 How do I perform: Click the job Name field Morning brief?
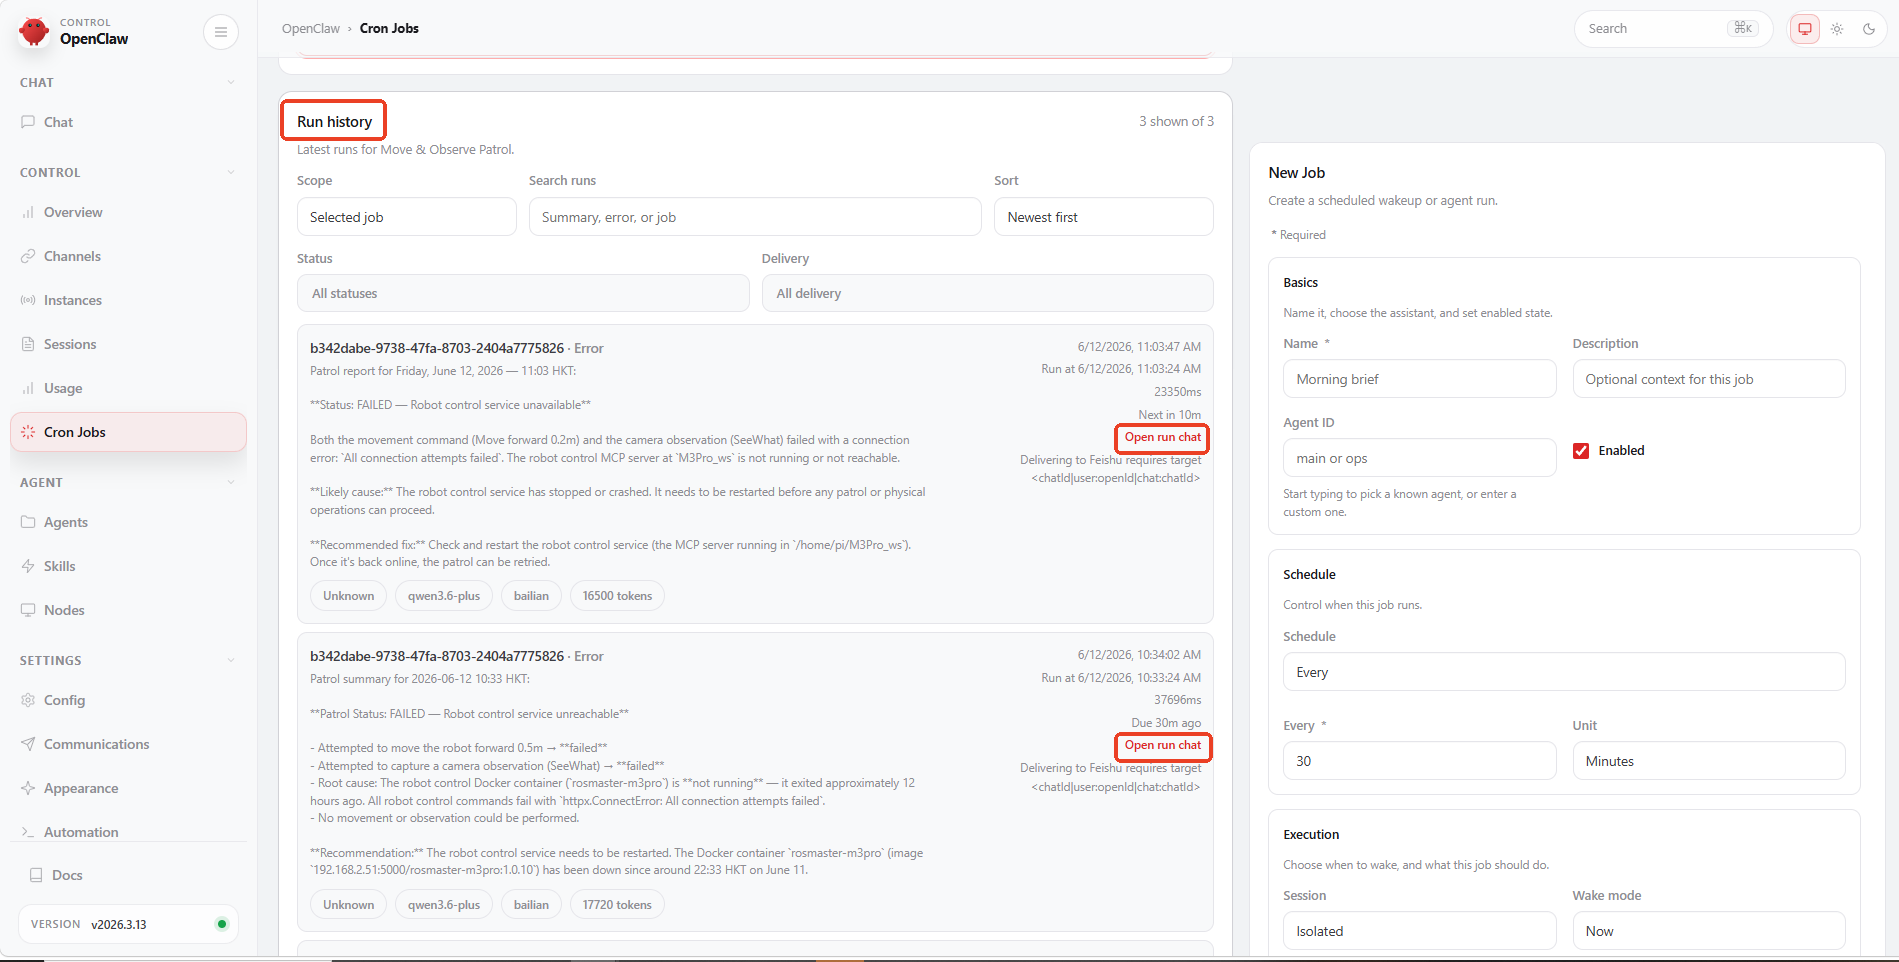pyautogui.click(x=1420, y=379)
